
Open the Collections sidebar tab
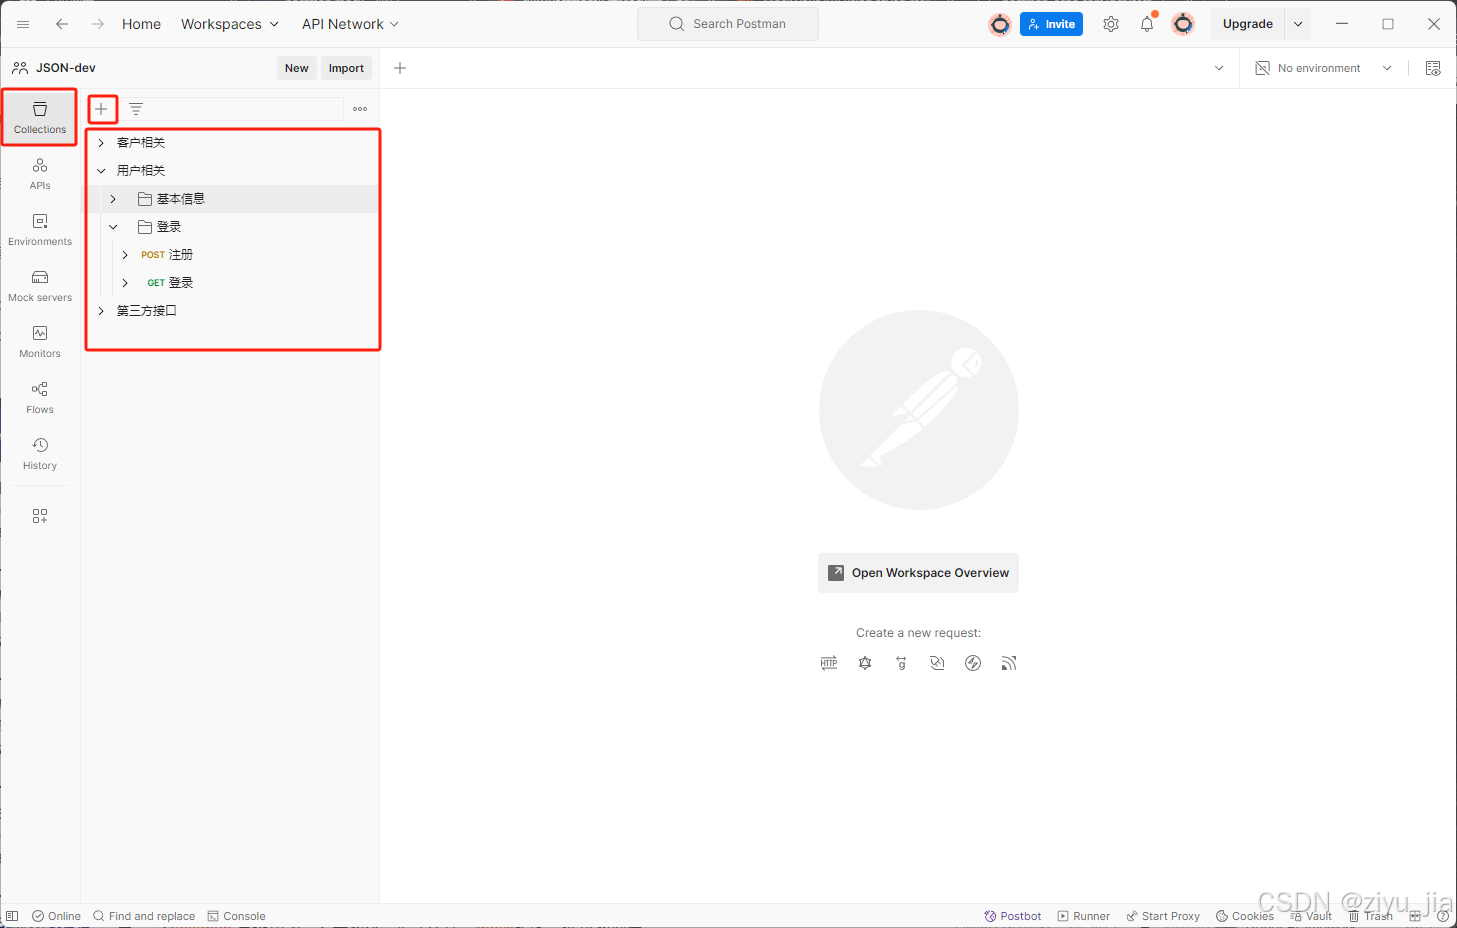pos(40,117)
